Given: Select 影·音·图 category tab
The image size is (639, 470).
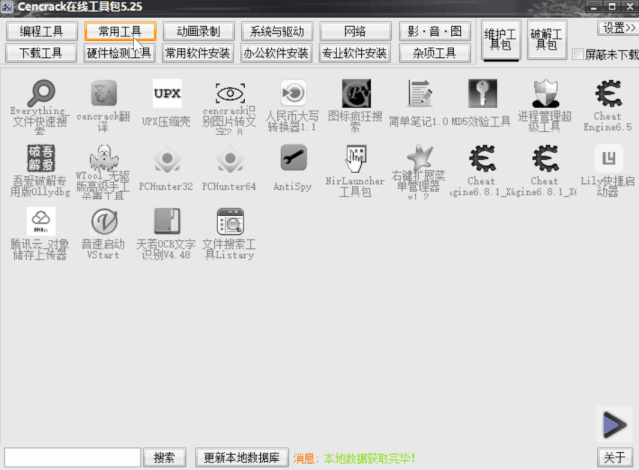Looking at the screenshot, I should [435, 31].
